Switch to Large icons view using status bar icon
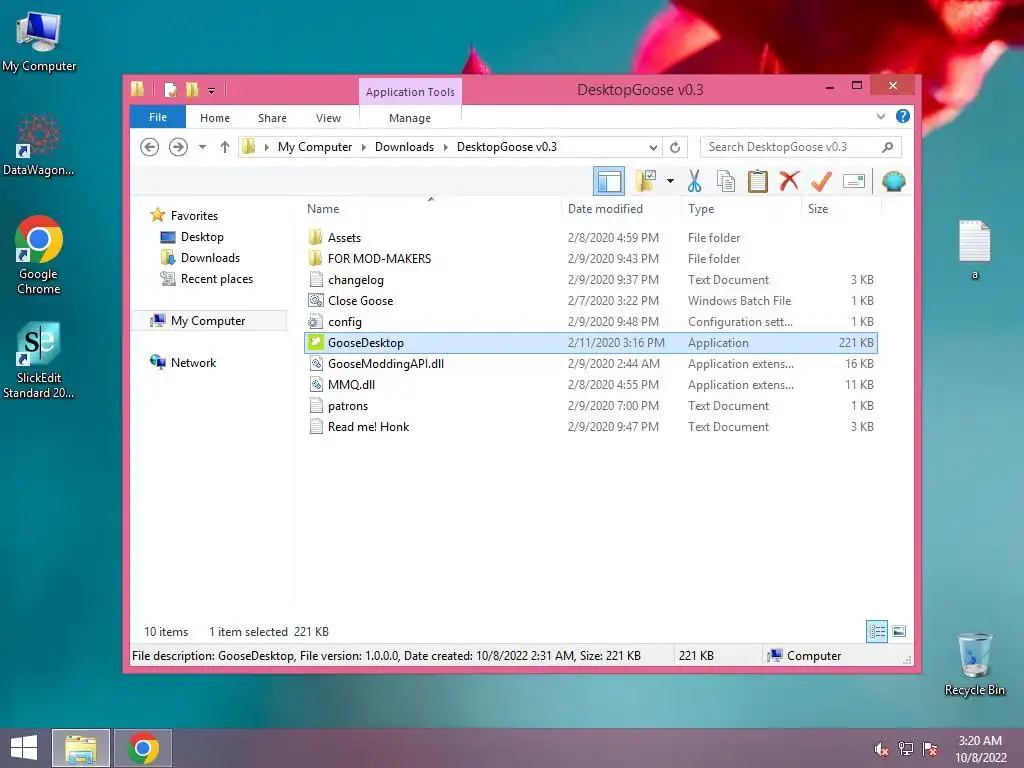The image size is (1024, 768). [899, 631]
